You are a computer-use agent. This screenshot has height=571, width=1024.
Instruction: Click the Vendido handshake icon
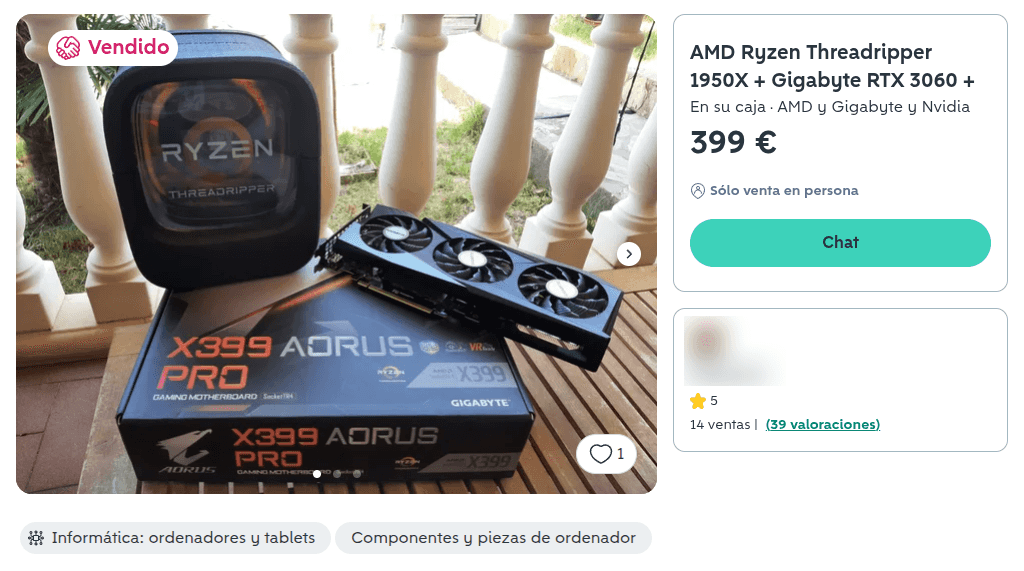[x=67, y=47]
